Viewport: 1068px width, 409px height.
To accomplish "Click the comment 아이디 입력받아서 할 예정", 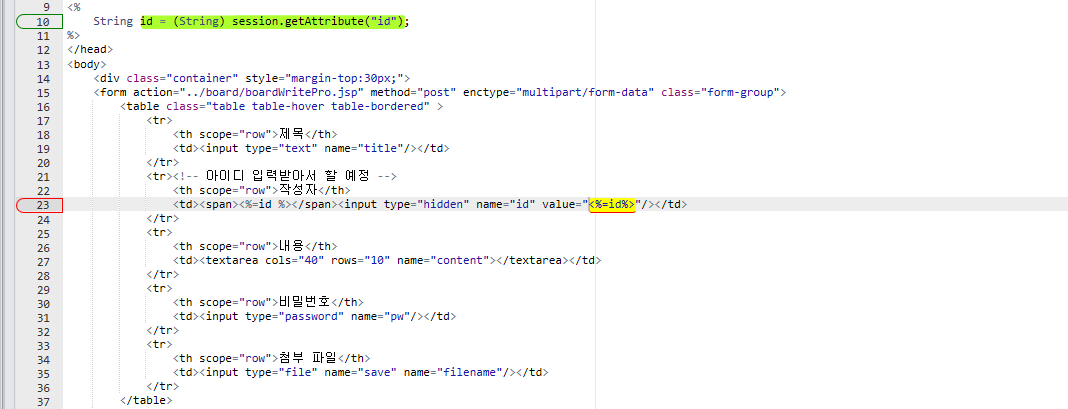I will point(289,177).
